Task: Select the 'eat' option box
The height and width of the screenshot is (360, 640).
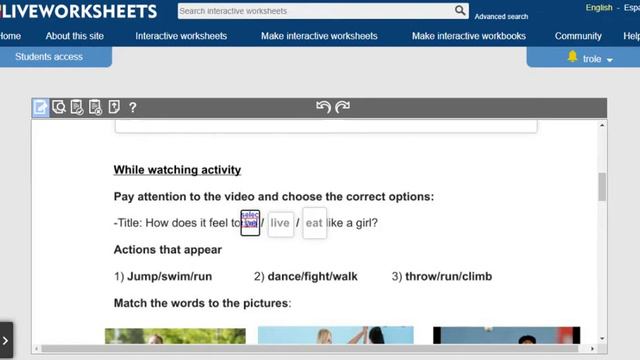Action: (314, 223)
